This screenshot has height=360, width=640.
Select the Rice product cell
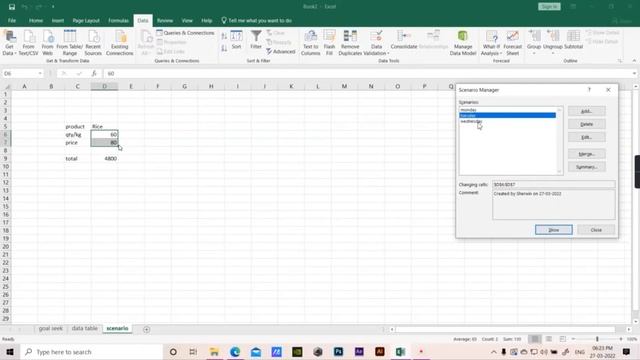(x=104, y=127)
